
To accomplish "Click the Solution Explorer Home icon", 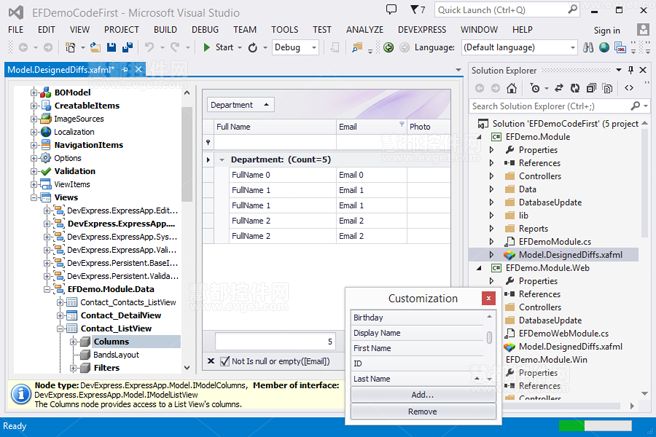I will click(511, 88).
